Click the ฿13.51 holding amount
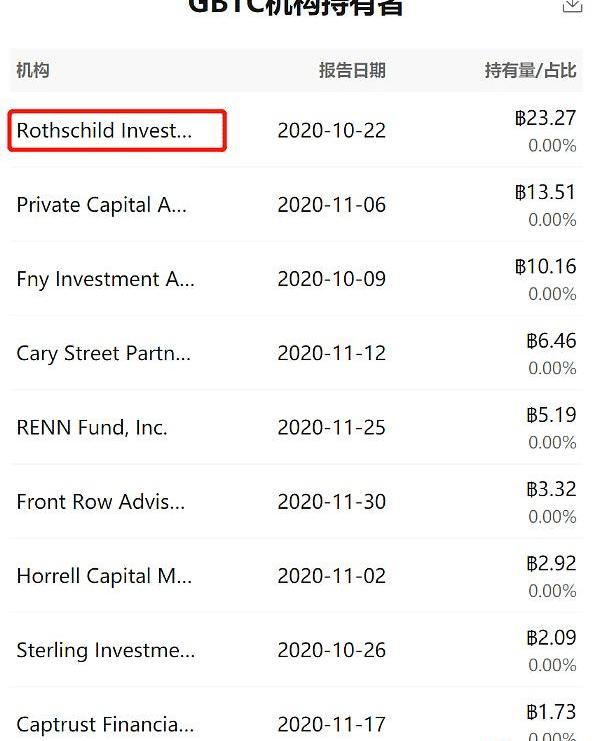The image size is (600, 741). 545,192
